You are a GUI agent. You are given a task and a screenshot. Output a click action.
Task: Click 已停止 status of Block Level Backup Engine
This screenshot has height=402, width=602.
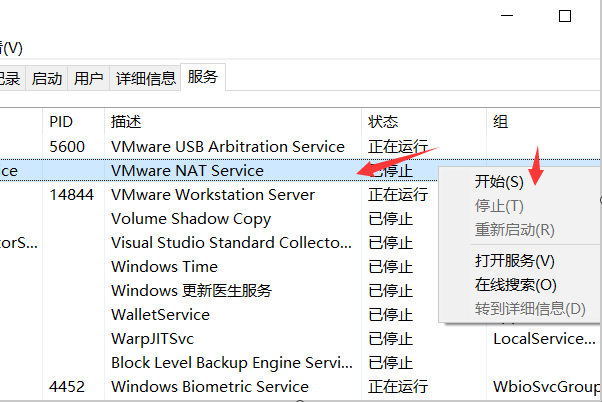point(390,363)
